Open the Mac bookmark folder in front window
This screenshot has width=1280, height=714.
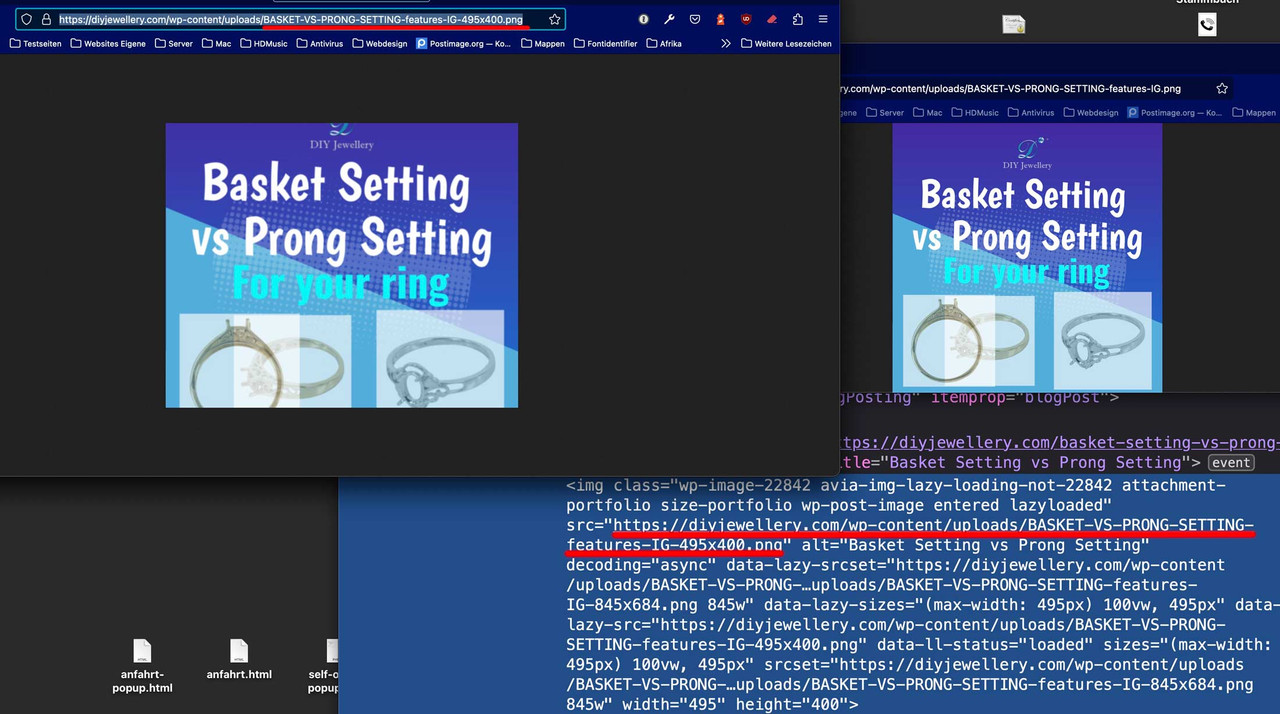coord(216,44)
